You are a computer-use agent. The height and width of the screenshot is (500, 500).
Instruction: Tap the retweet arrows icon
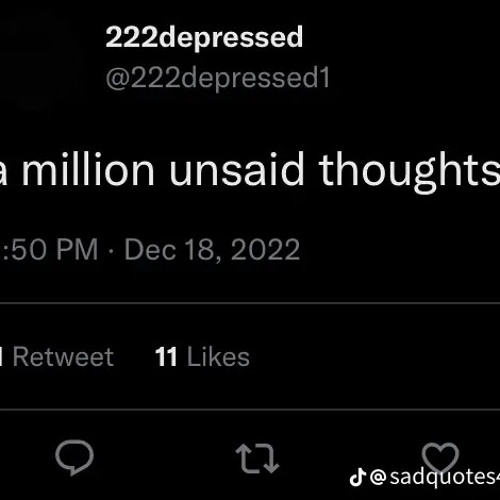click(x=257, y=458)
